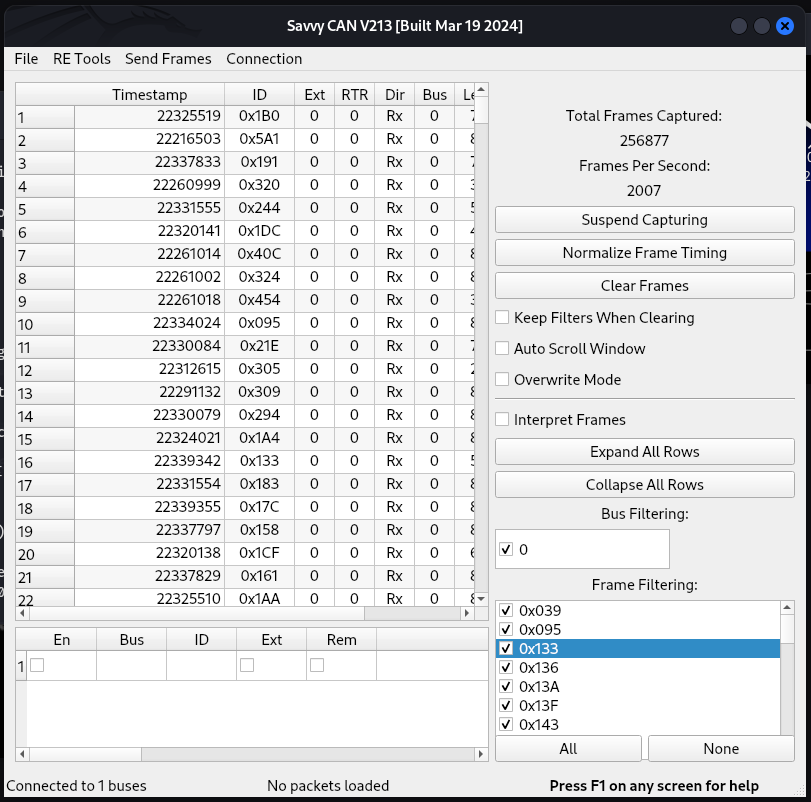Click Collapse All Rows

[x=644, y=485]
